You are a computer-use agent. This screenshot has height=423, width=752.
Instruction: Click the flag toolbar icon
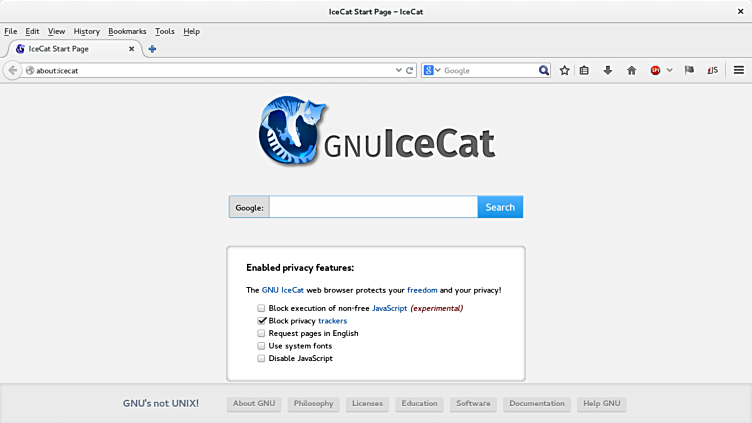(x=689, y=70)
